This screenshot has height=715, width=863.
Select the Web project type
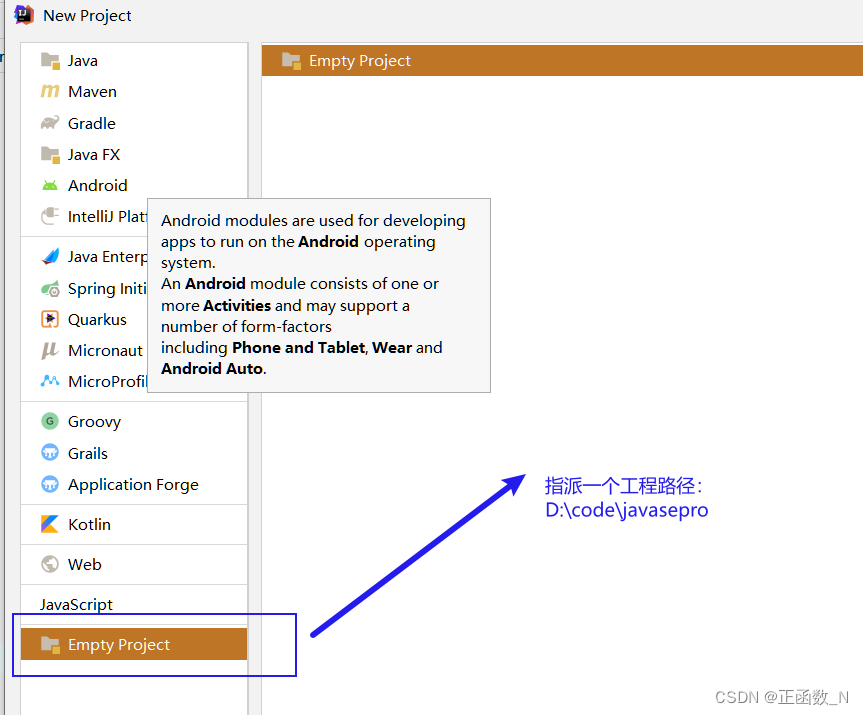point(134,564)
